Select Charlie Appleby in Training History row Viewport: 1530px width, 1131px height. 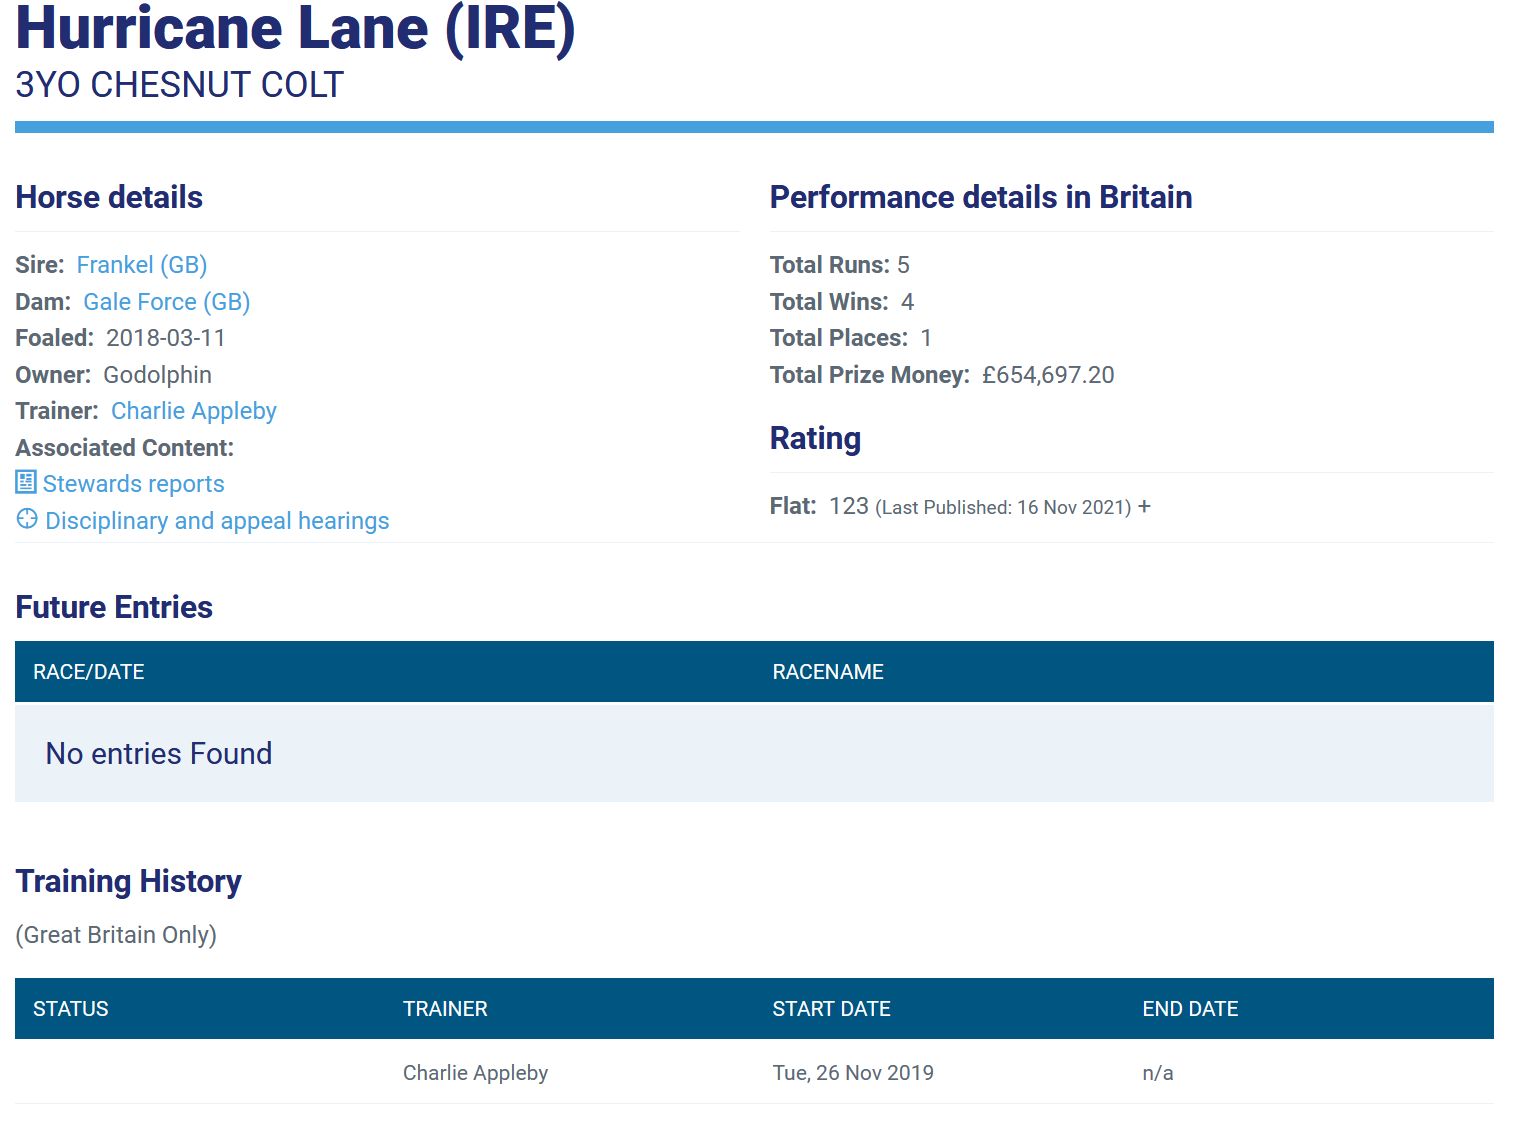(x=475, y=1073)
